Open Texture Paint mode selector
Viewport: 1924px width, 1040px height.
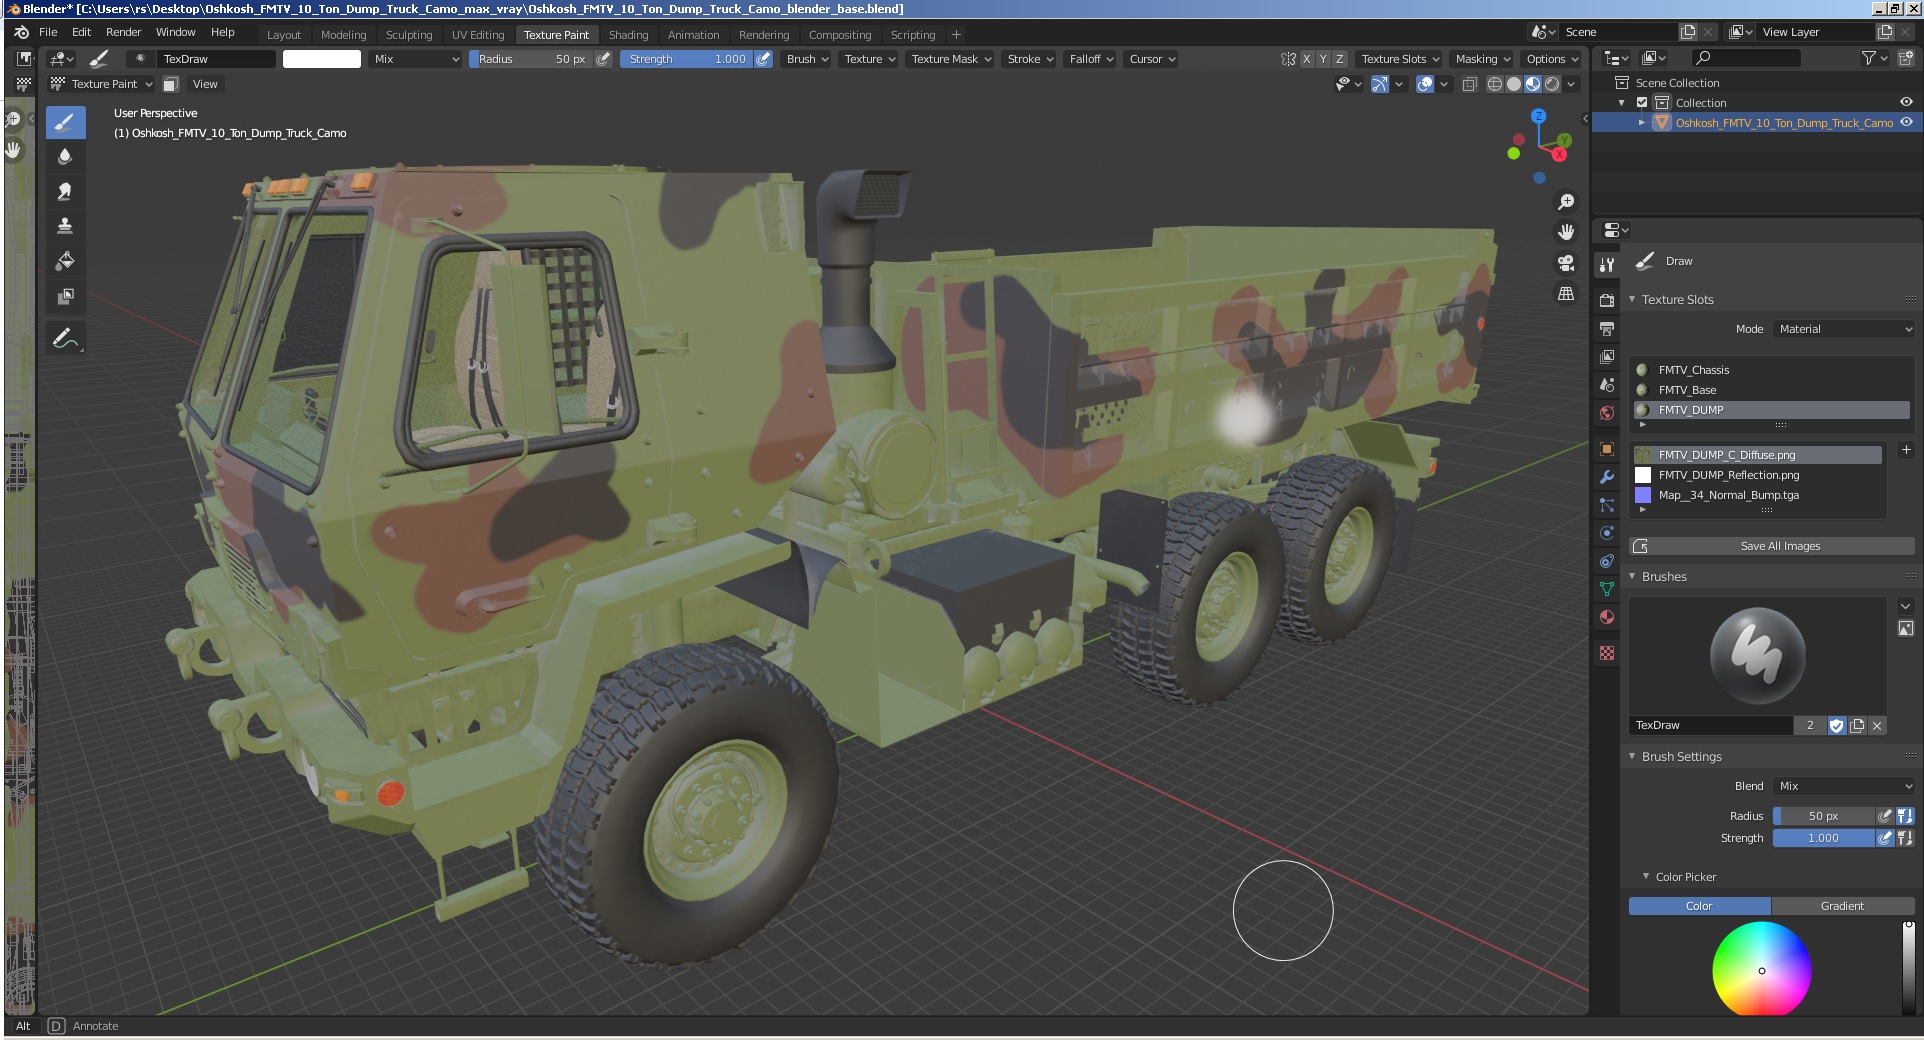(102, 84)
